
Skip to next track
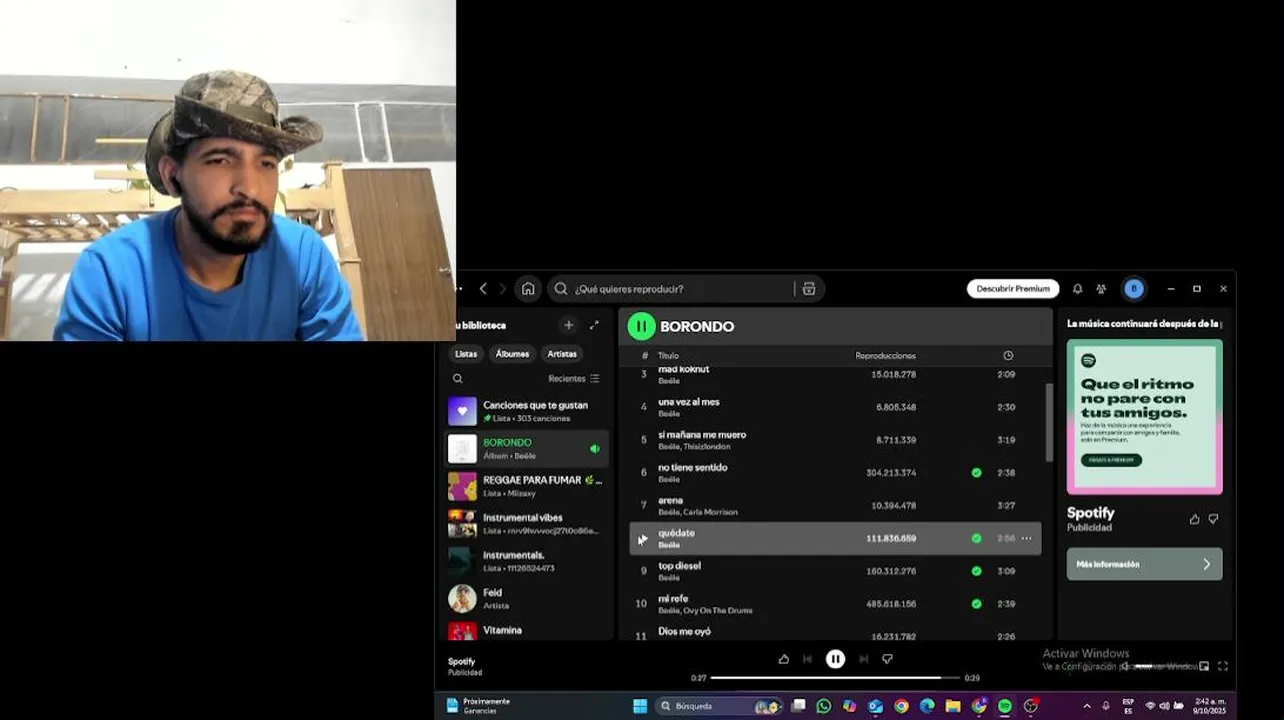tap(863, 659)
